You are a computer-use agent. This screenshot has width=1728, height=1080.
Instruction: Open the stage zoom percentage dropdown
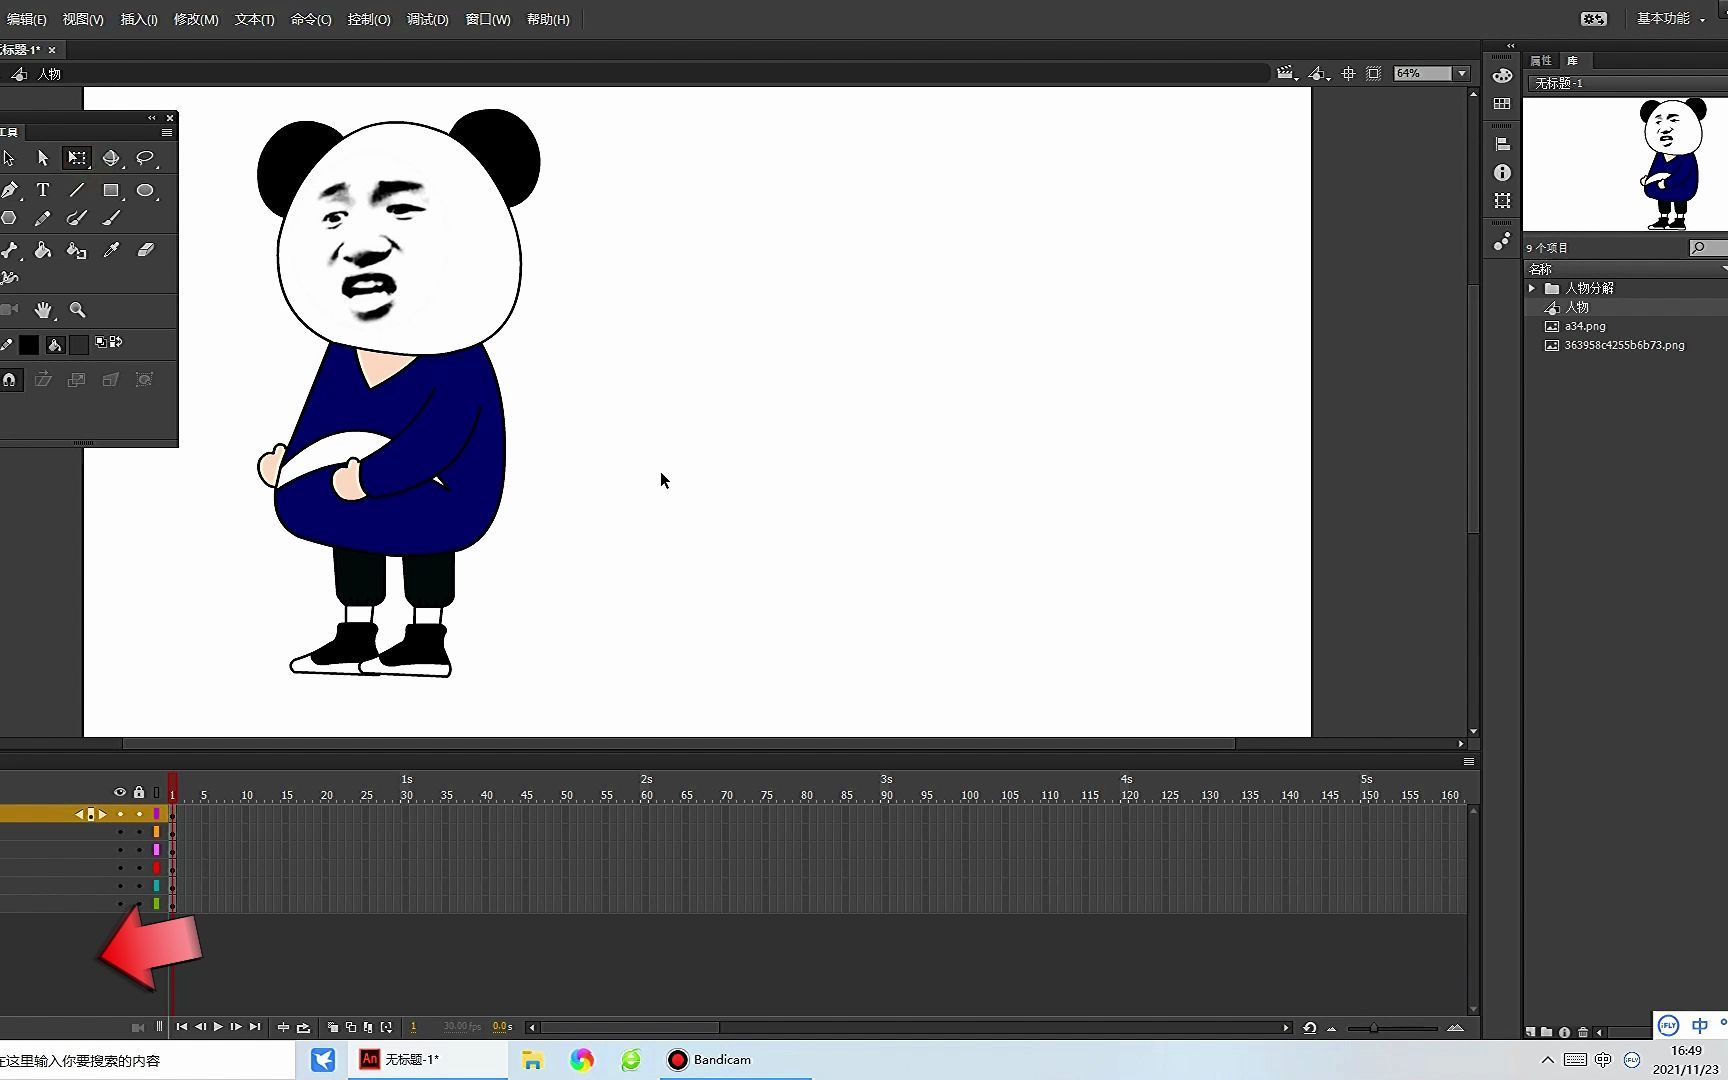tap(1462, 74)
